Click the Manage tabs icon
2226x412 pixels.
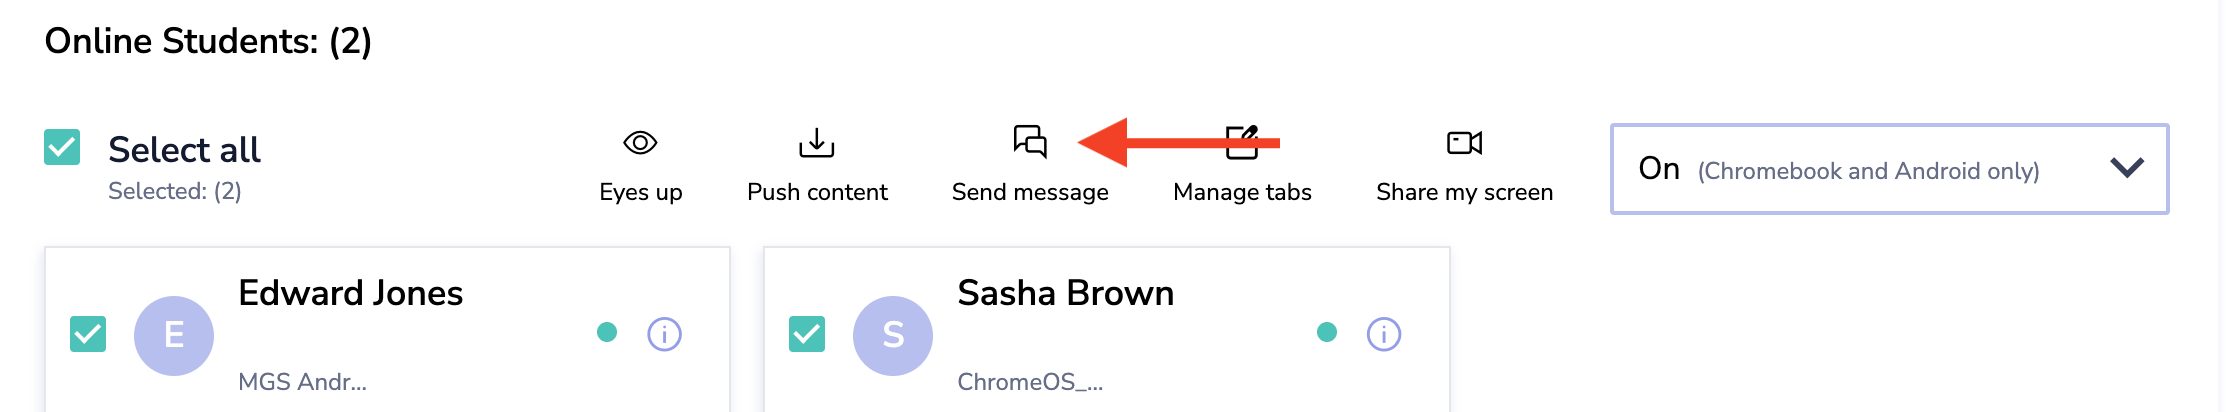1242,143
